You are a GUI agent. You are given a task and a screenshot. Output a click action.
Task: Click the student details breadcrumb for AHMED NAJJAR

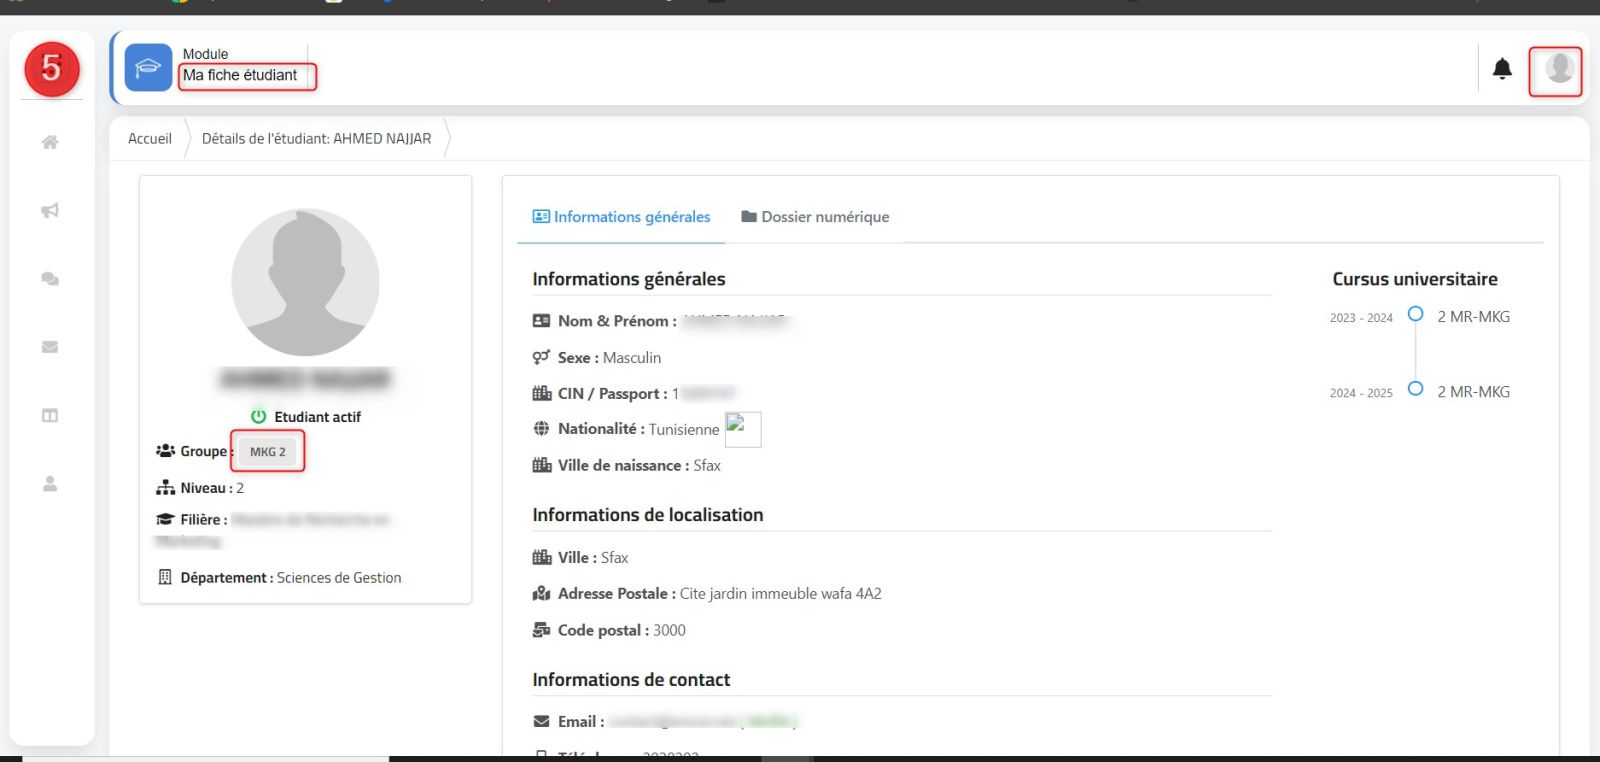(316, 139)
